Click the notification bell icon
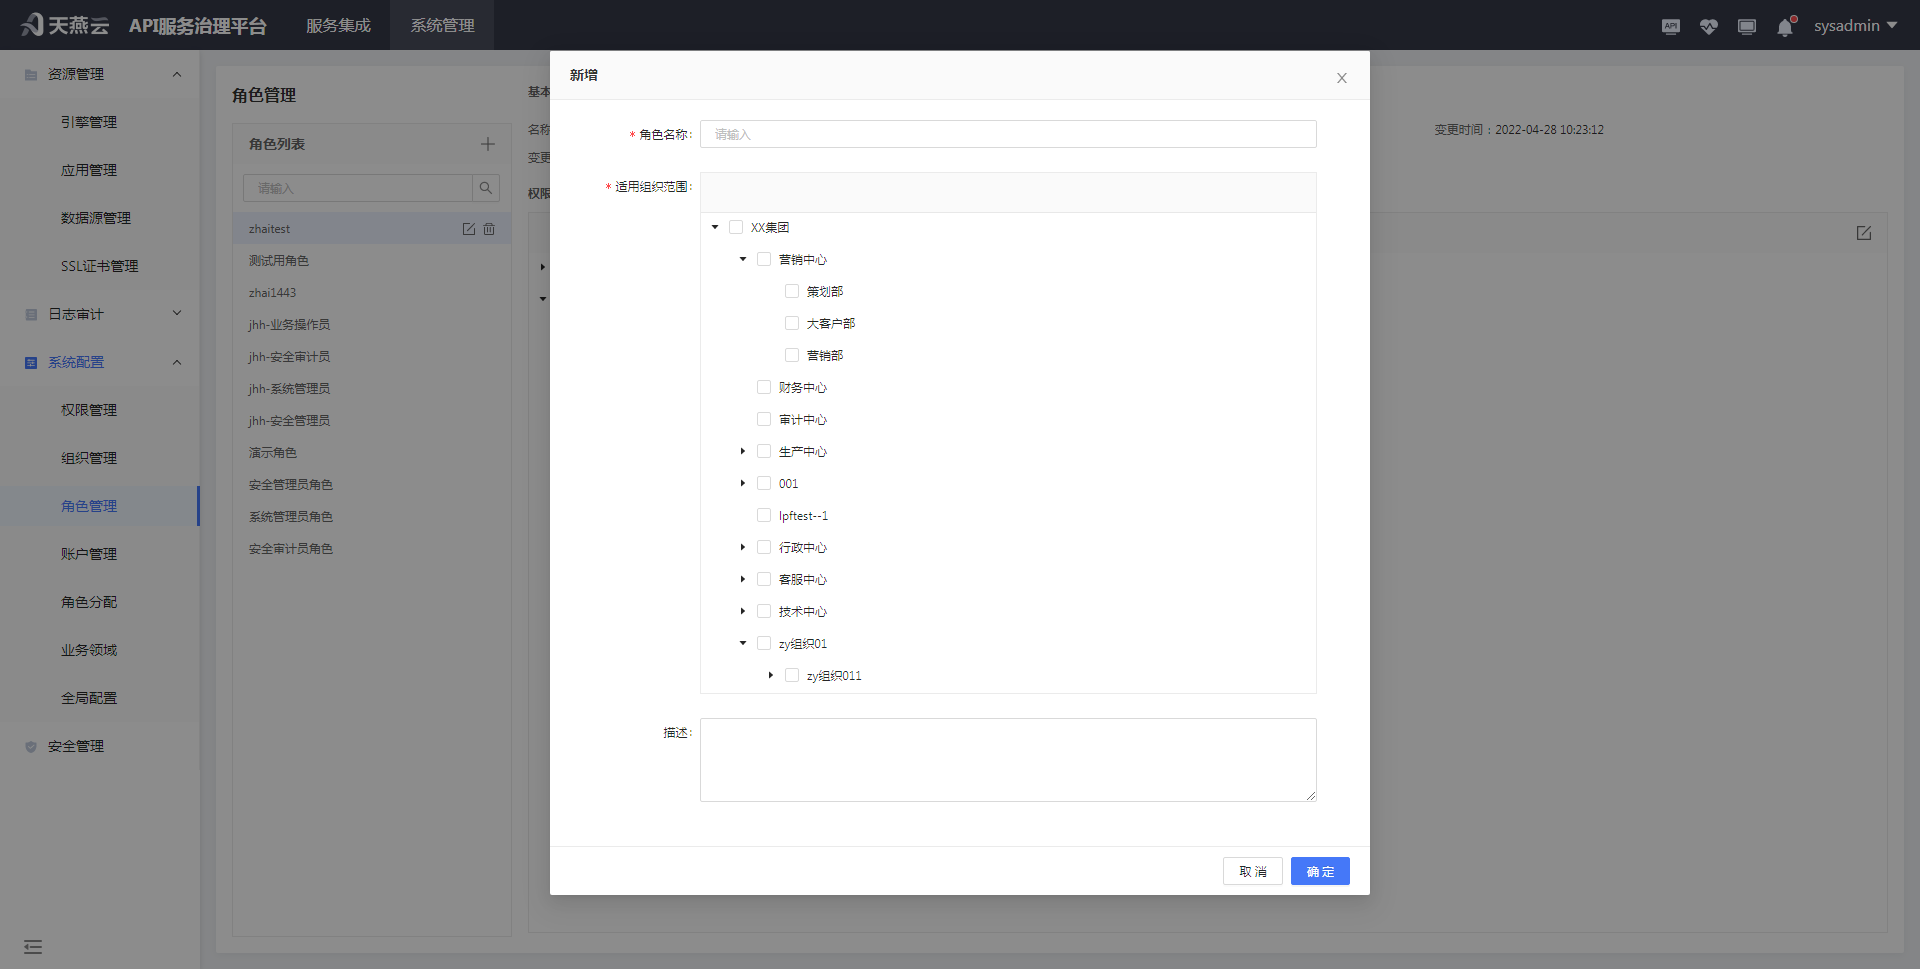This screenshot has height=969, width=1920. [1785, 27]
